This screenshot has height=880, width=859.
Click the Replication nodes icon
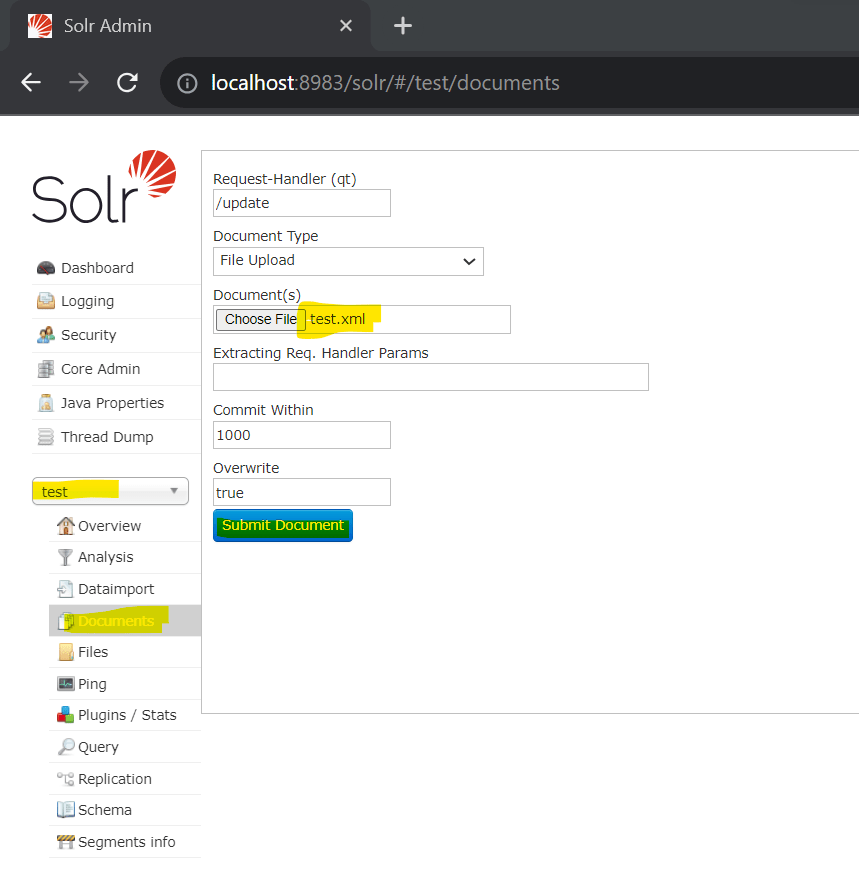66,778
